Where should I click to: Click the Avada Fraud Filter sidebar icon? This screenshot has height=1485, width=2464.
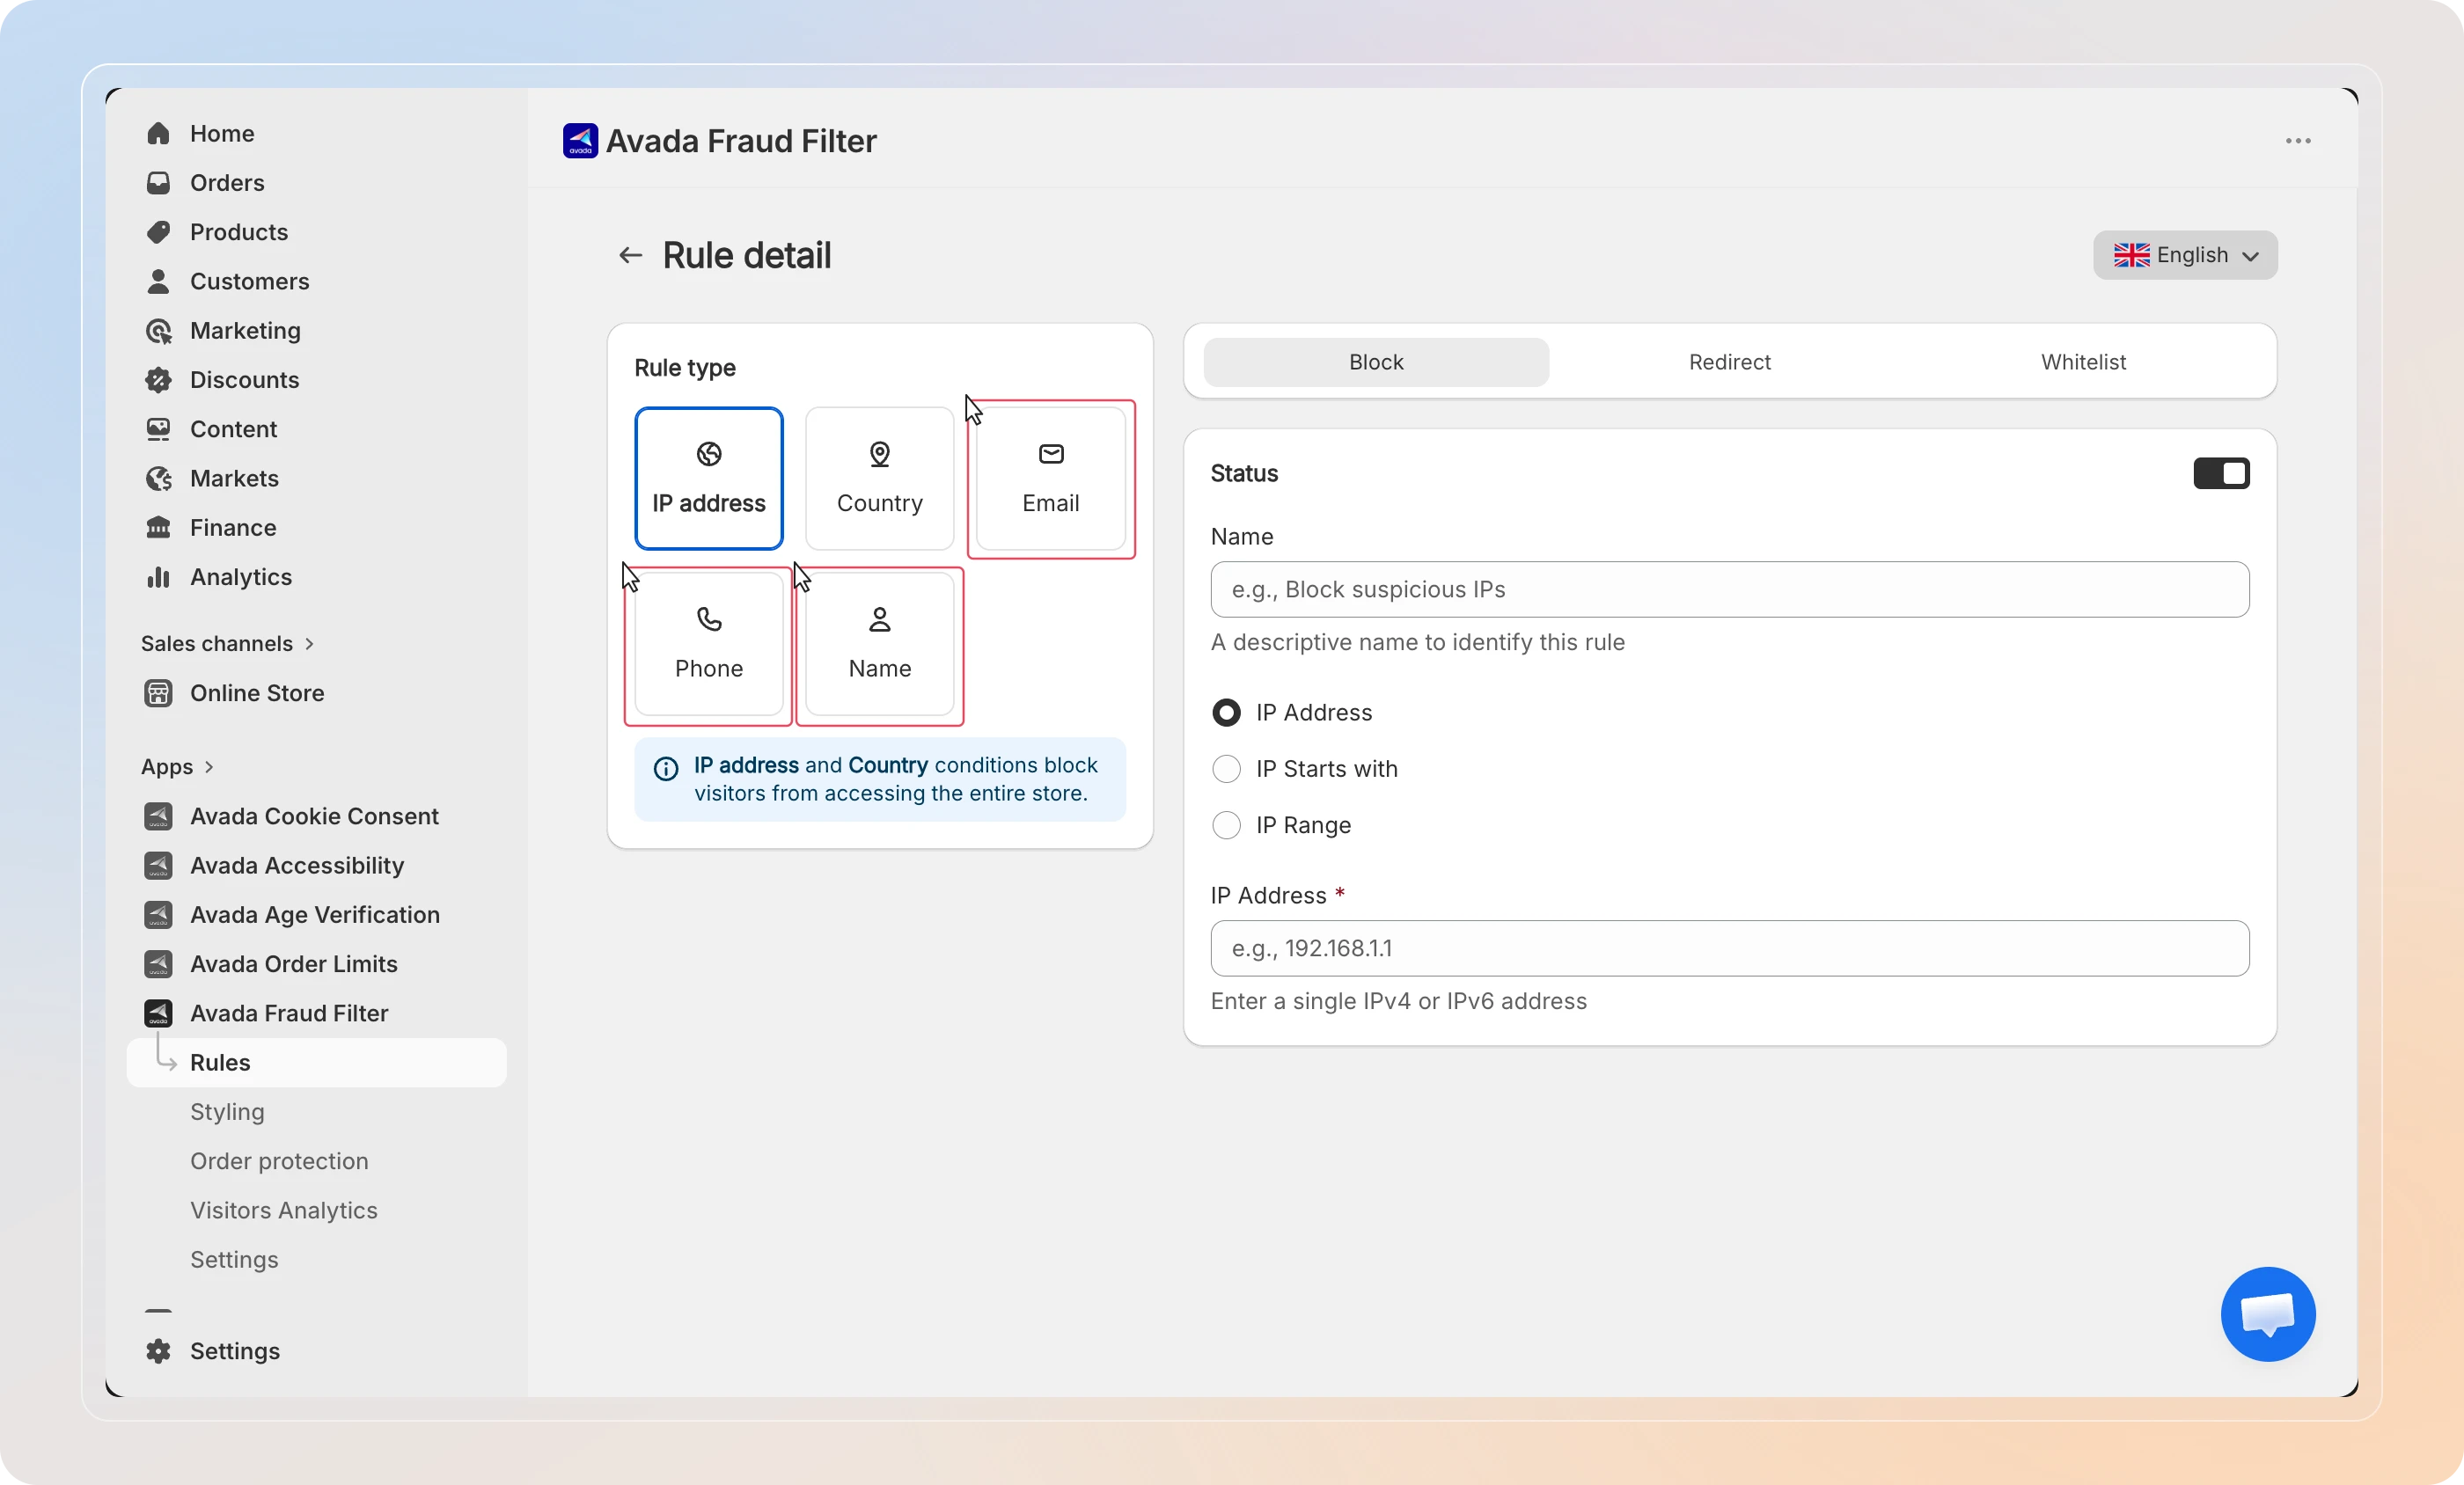click(x=158, y=1013)
